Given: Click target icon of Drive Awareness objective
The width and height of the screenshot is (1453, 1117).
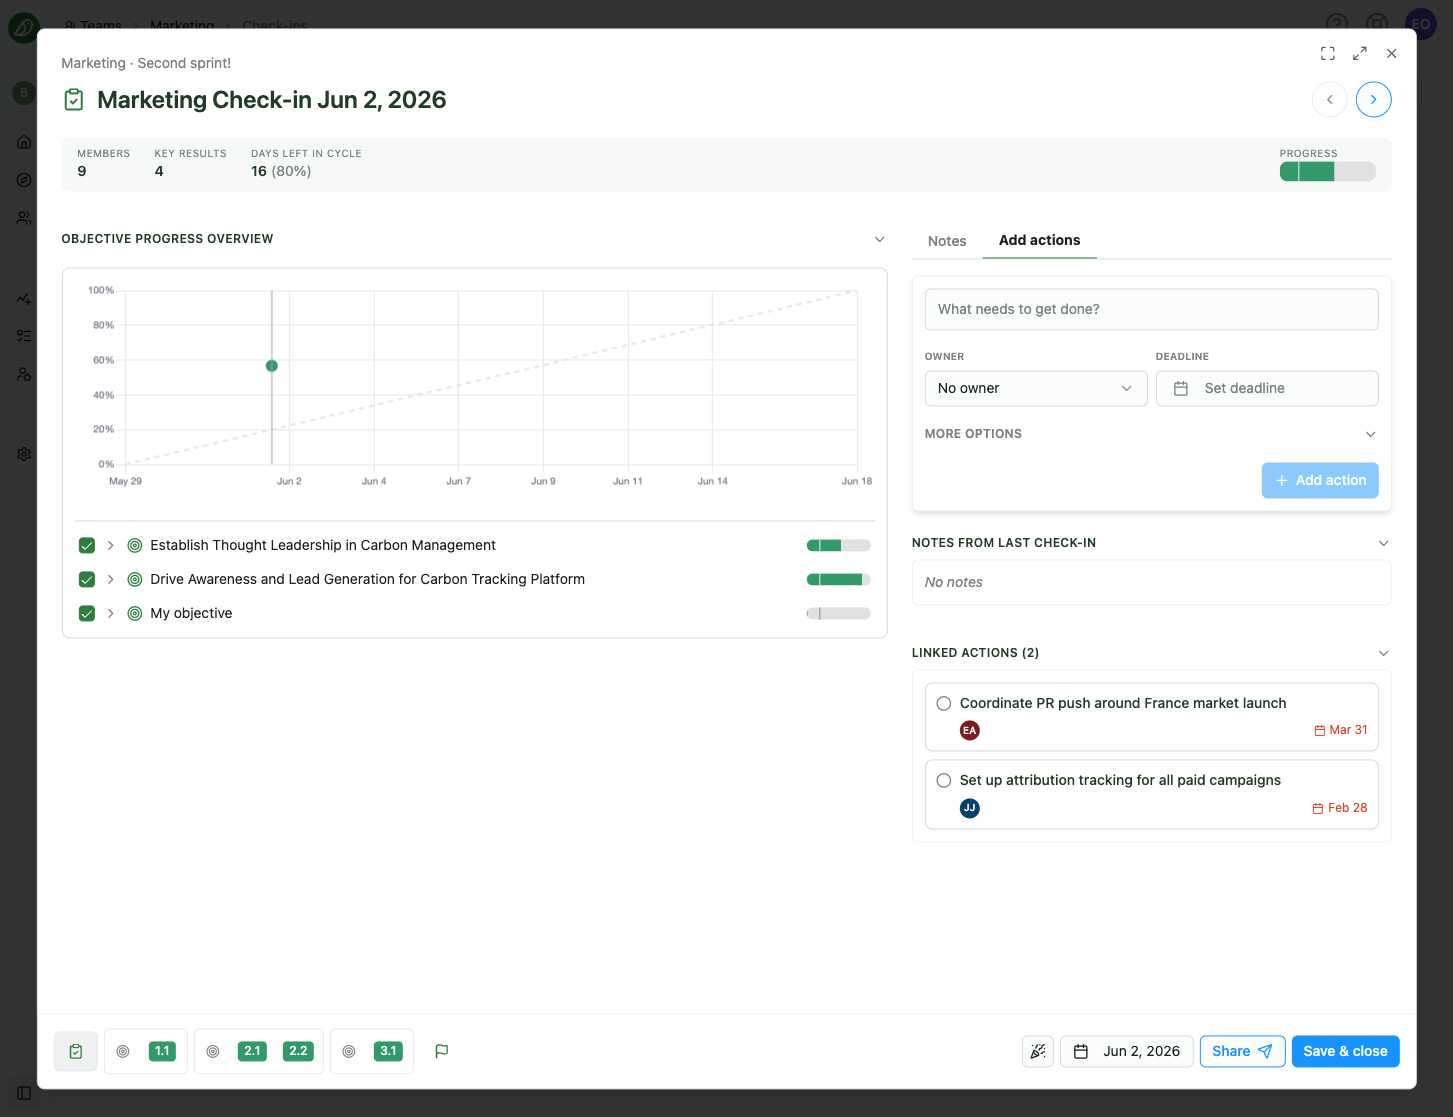Looking at the screenshot, I should pos(135,579).
